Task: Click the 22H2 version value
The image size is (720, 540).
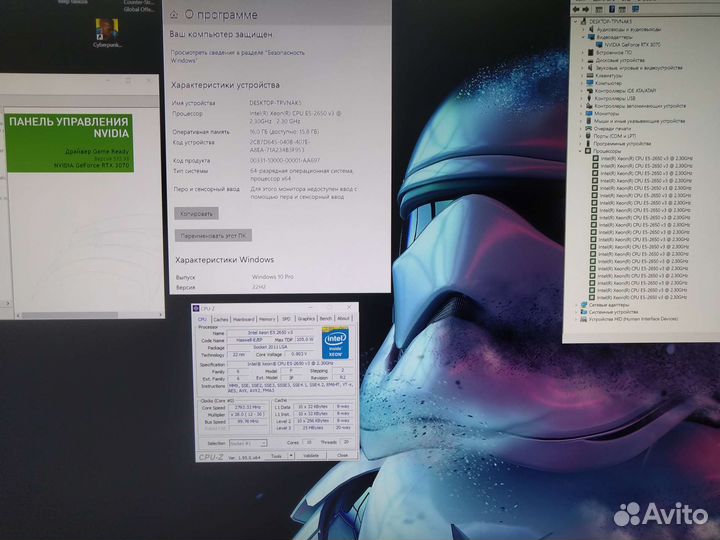Action: tap(259, 287)
